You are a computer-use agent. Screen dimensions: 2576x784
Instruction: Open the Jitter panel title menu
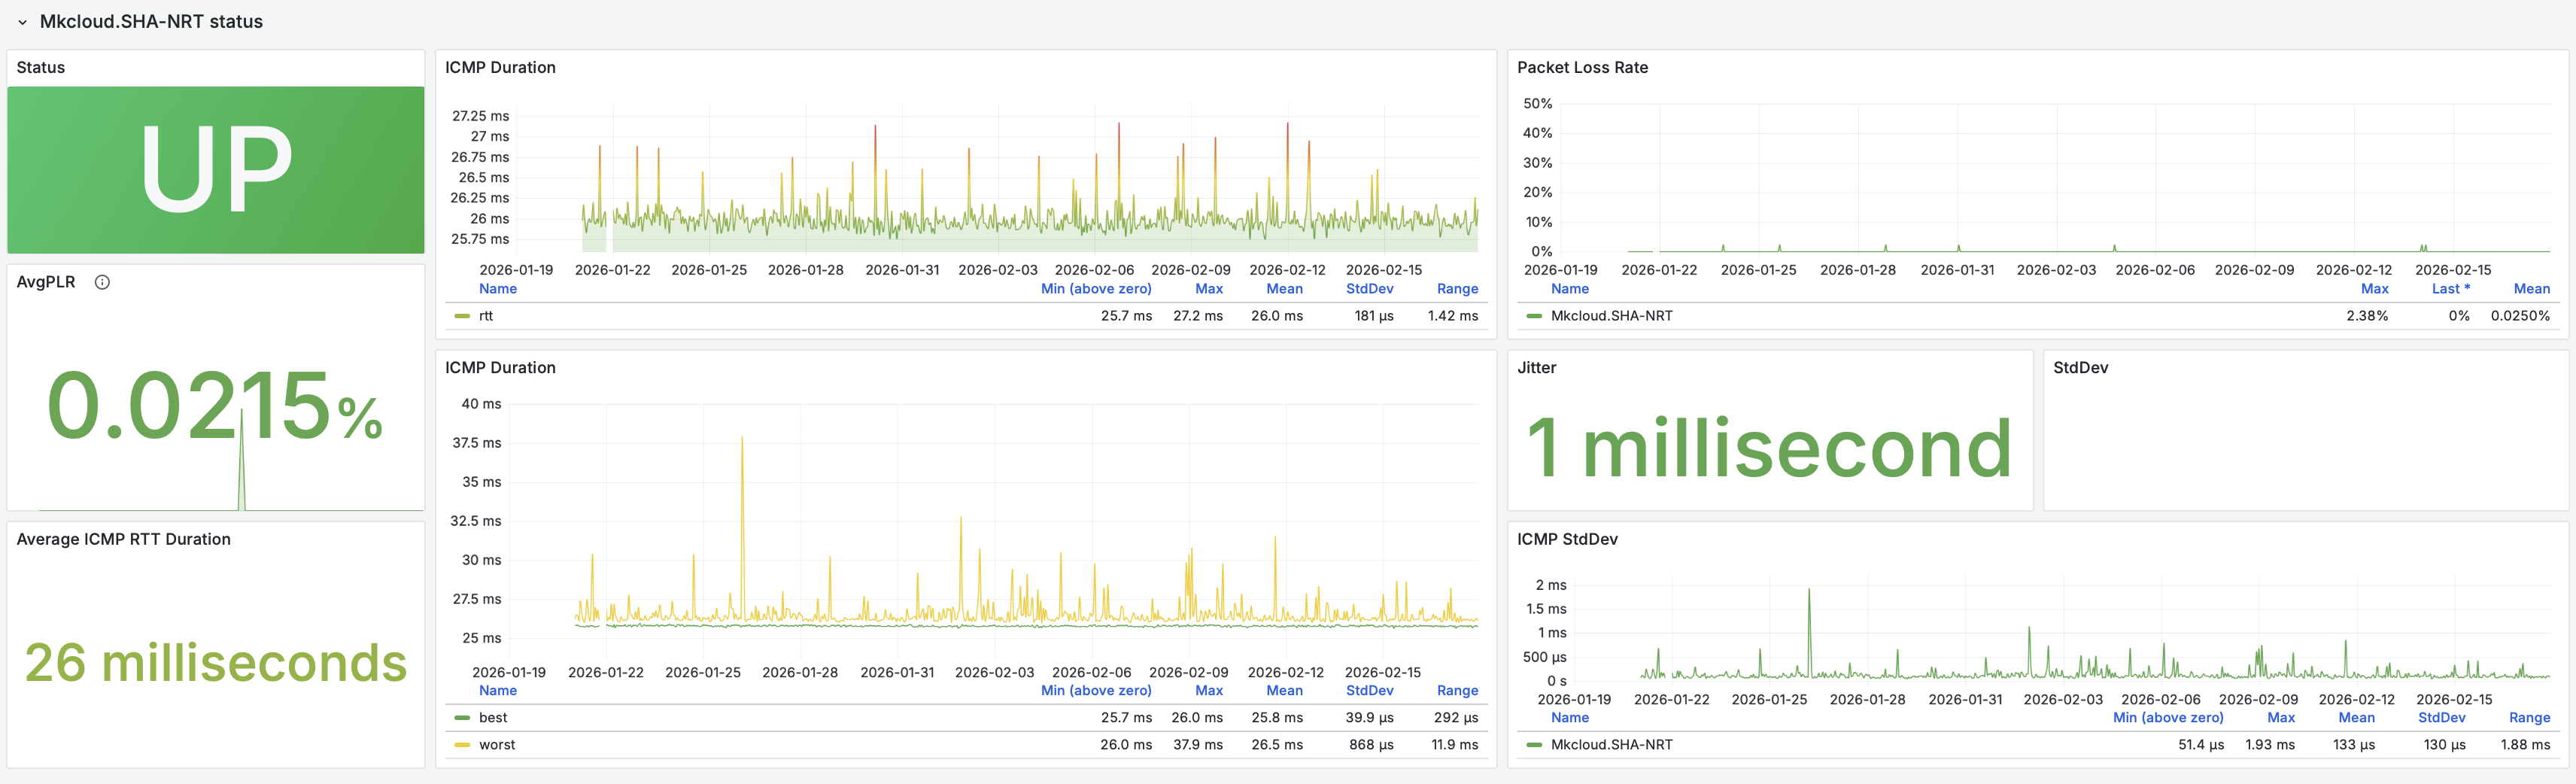[x=1536, y=368]
